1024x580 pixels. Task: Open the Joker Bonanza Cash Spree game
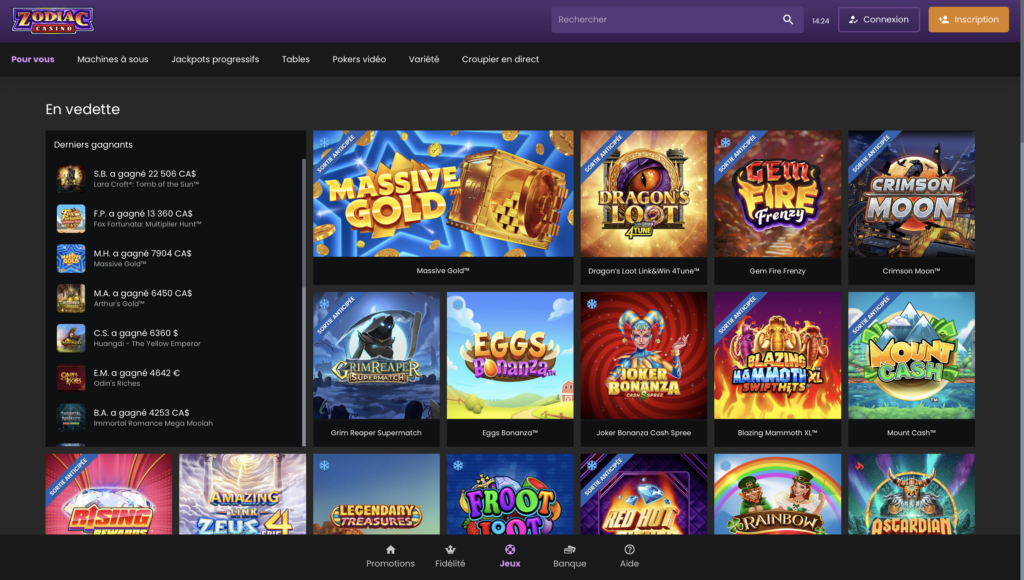click(x=643, y=369)
